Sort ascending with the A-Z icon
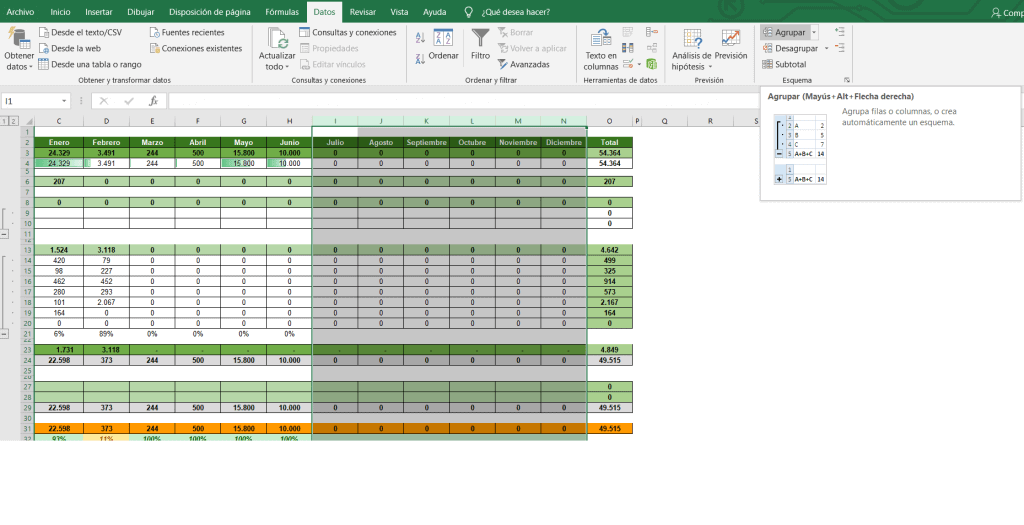 pos(420,38)
